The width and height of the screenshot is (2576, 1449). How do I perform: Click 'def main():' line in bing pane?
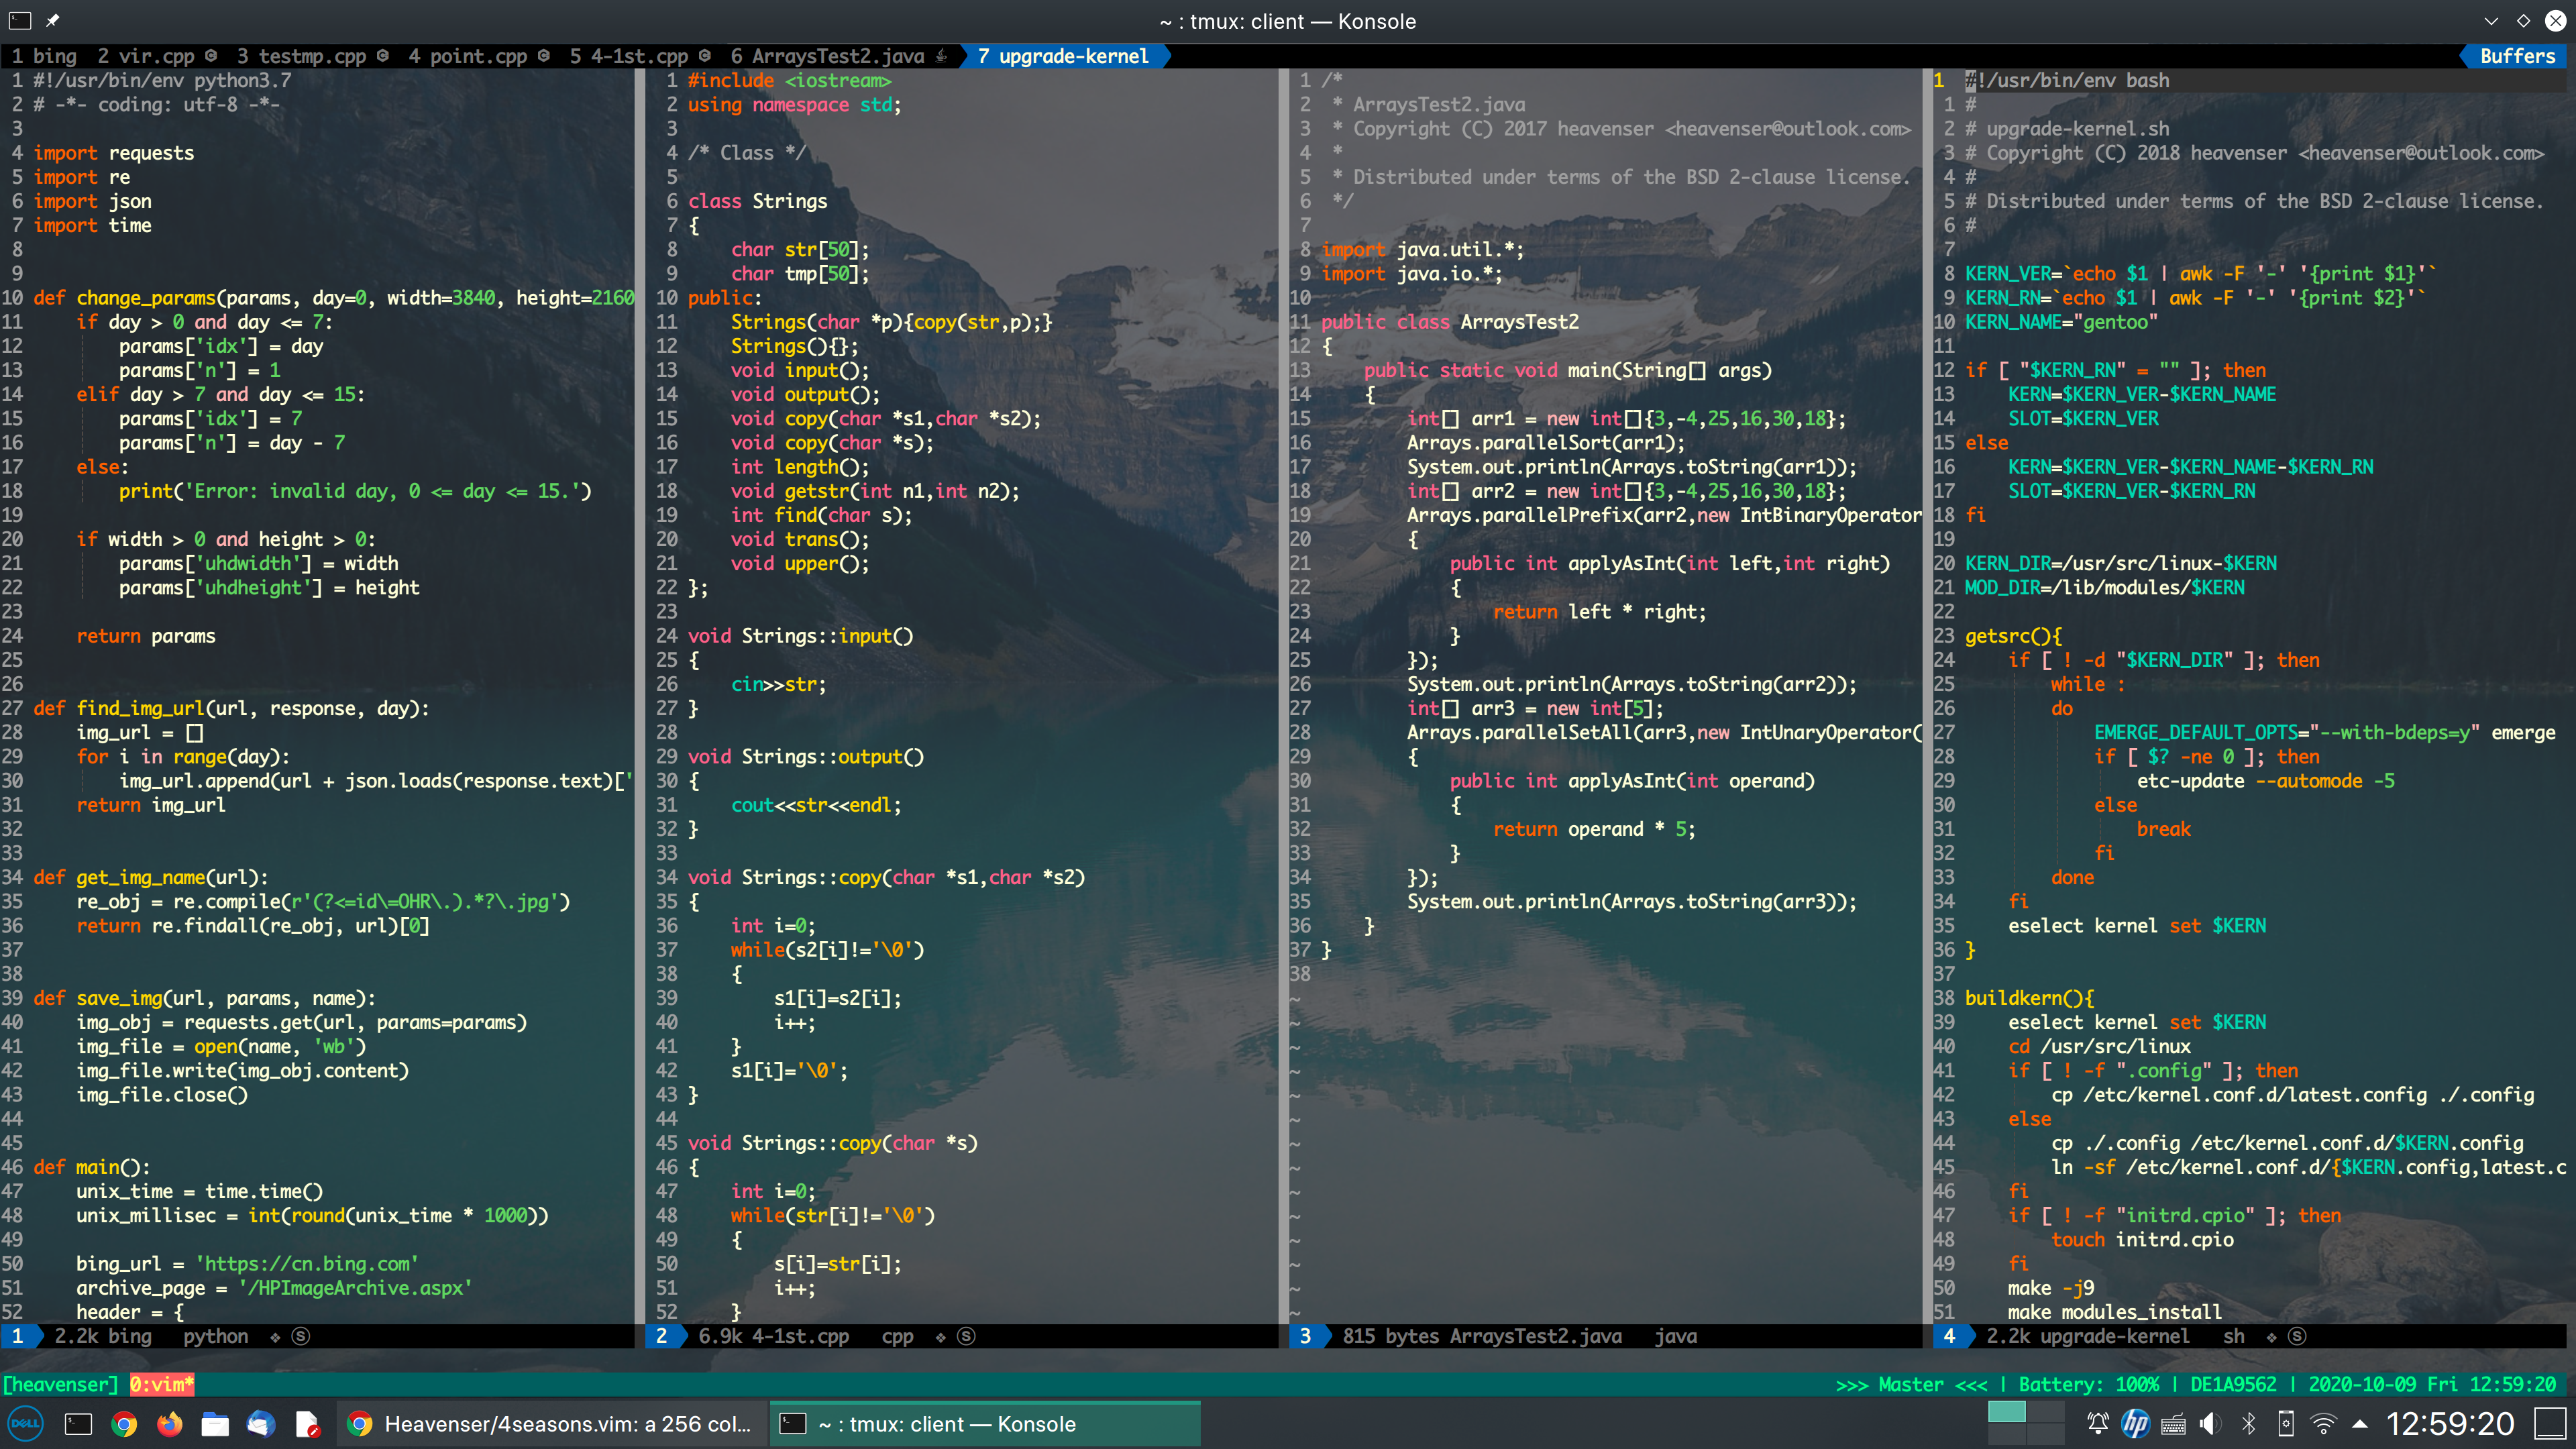(92, 1167)
